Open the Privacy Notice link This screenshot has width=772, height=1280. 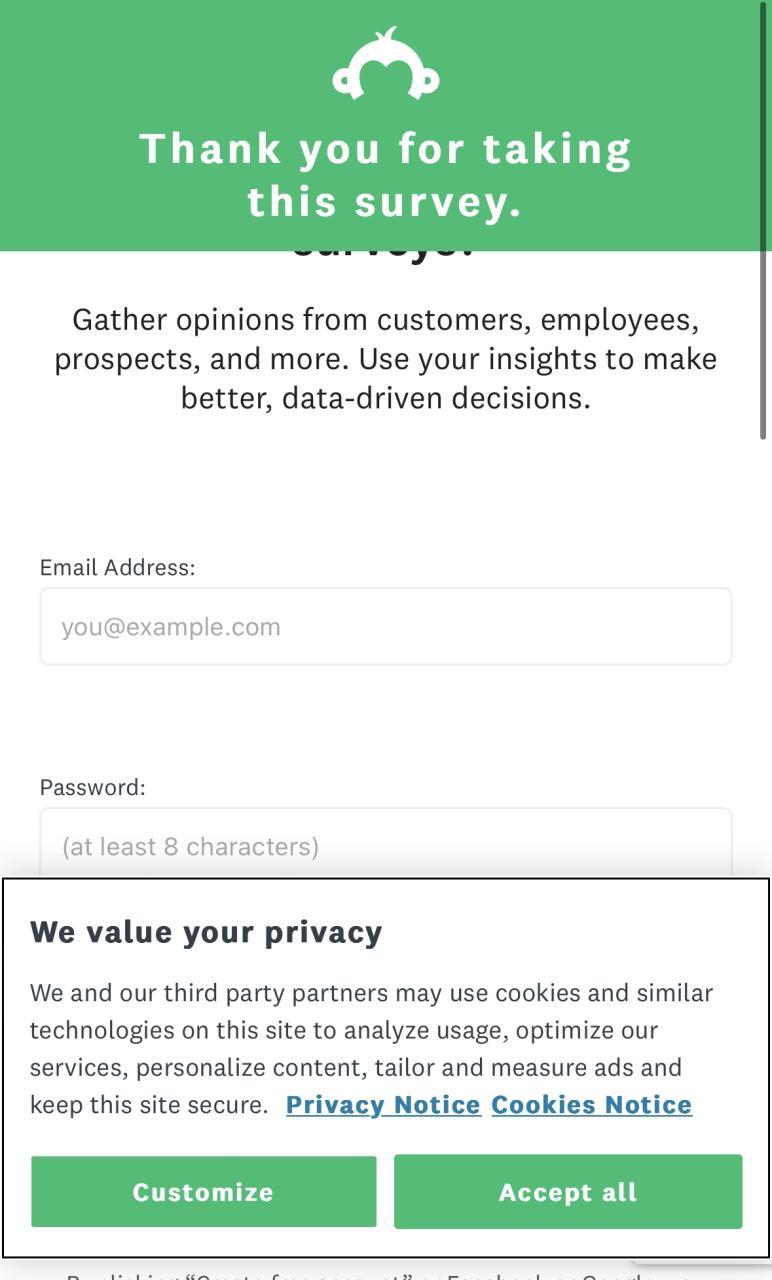pyautogui.click(x=383, y=1105)
